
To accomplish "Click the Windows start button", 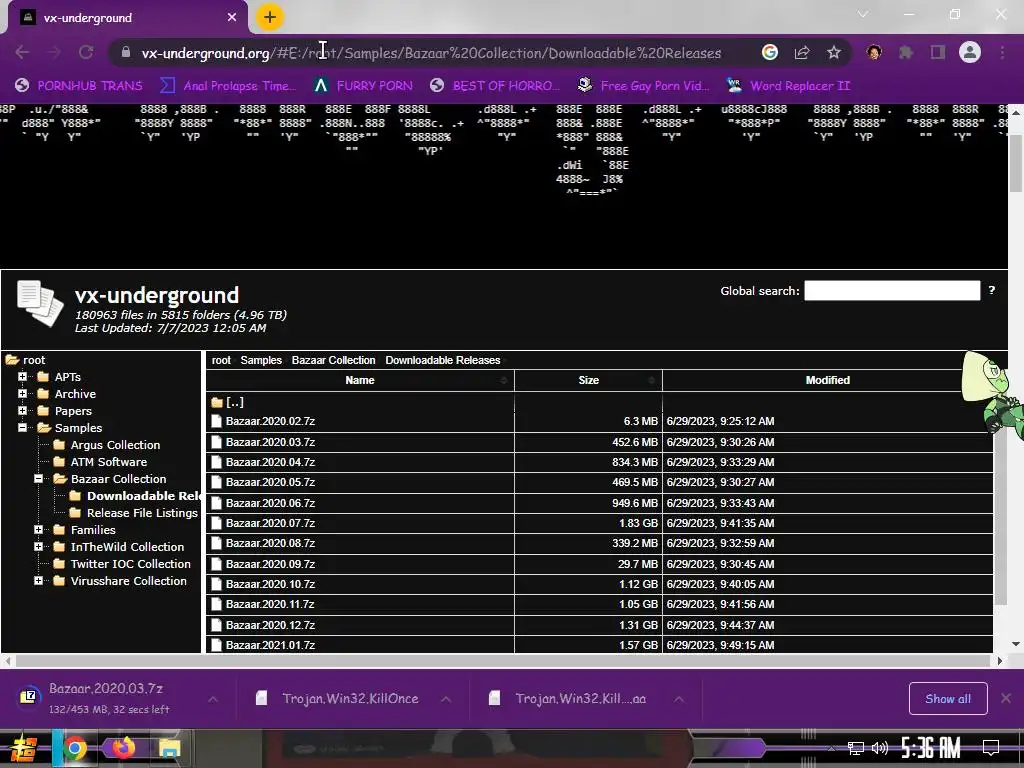I will pyautogui.click(x=22, y=748).
